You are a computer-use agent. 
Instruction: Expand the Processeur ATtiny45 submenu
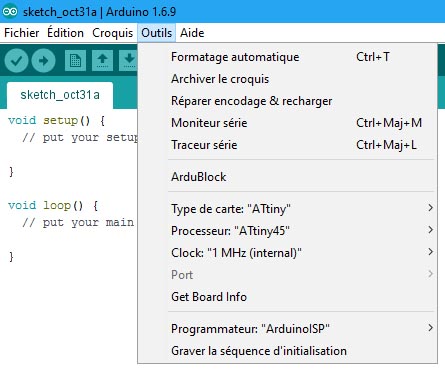point(287,231)
